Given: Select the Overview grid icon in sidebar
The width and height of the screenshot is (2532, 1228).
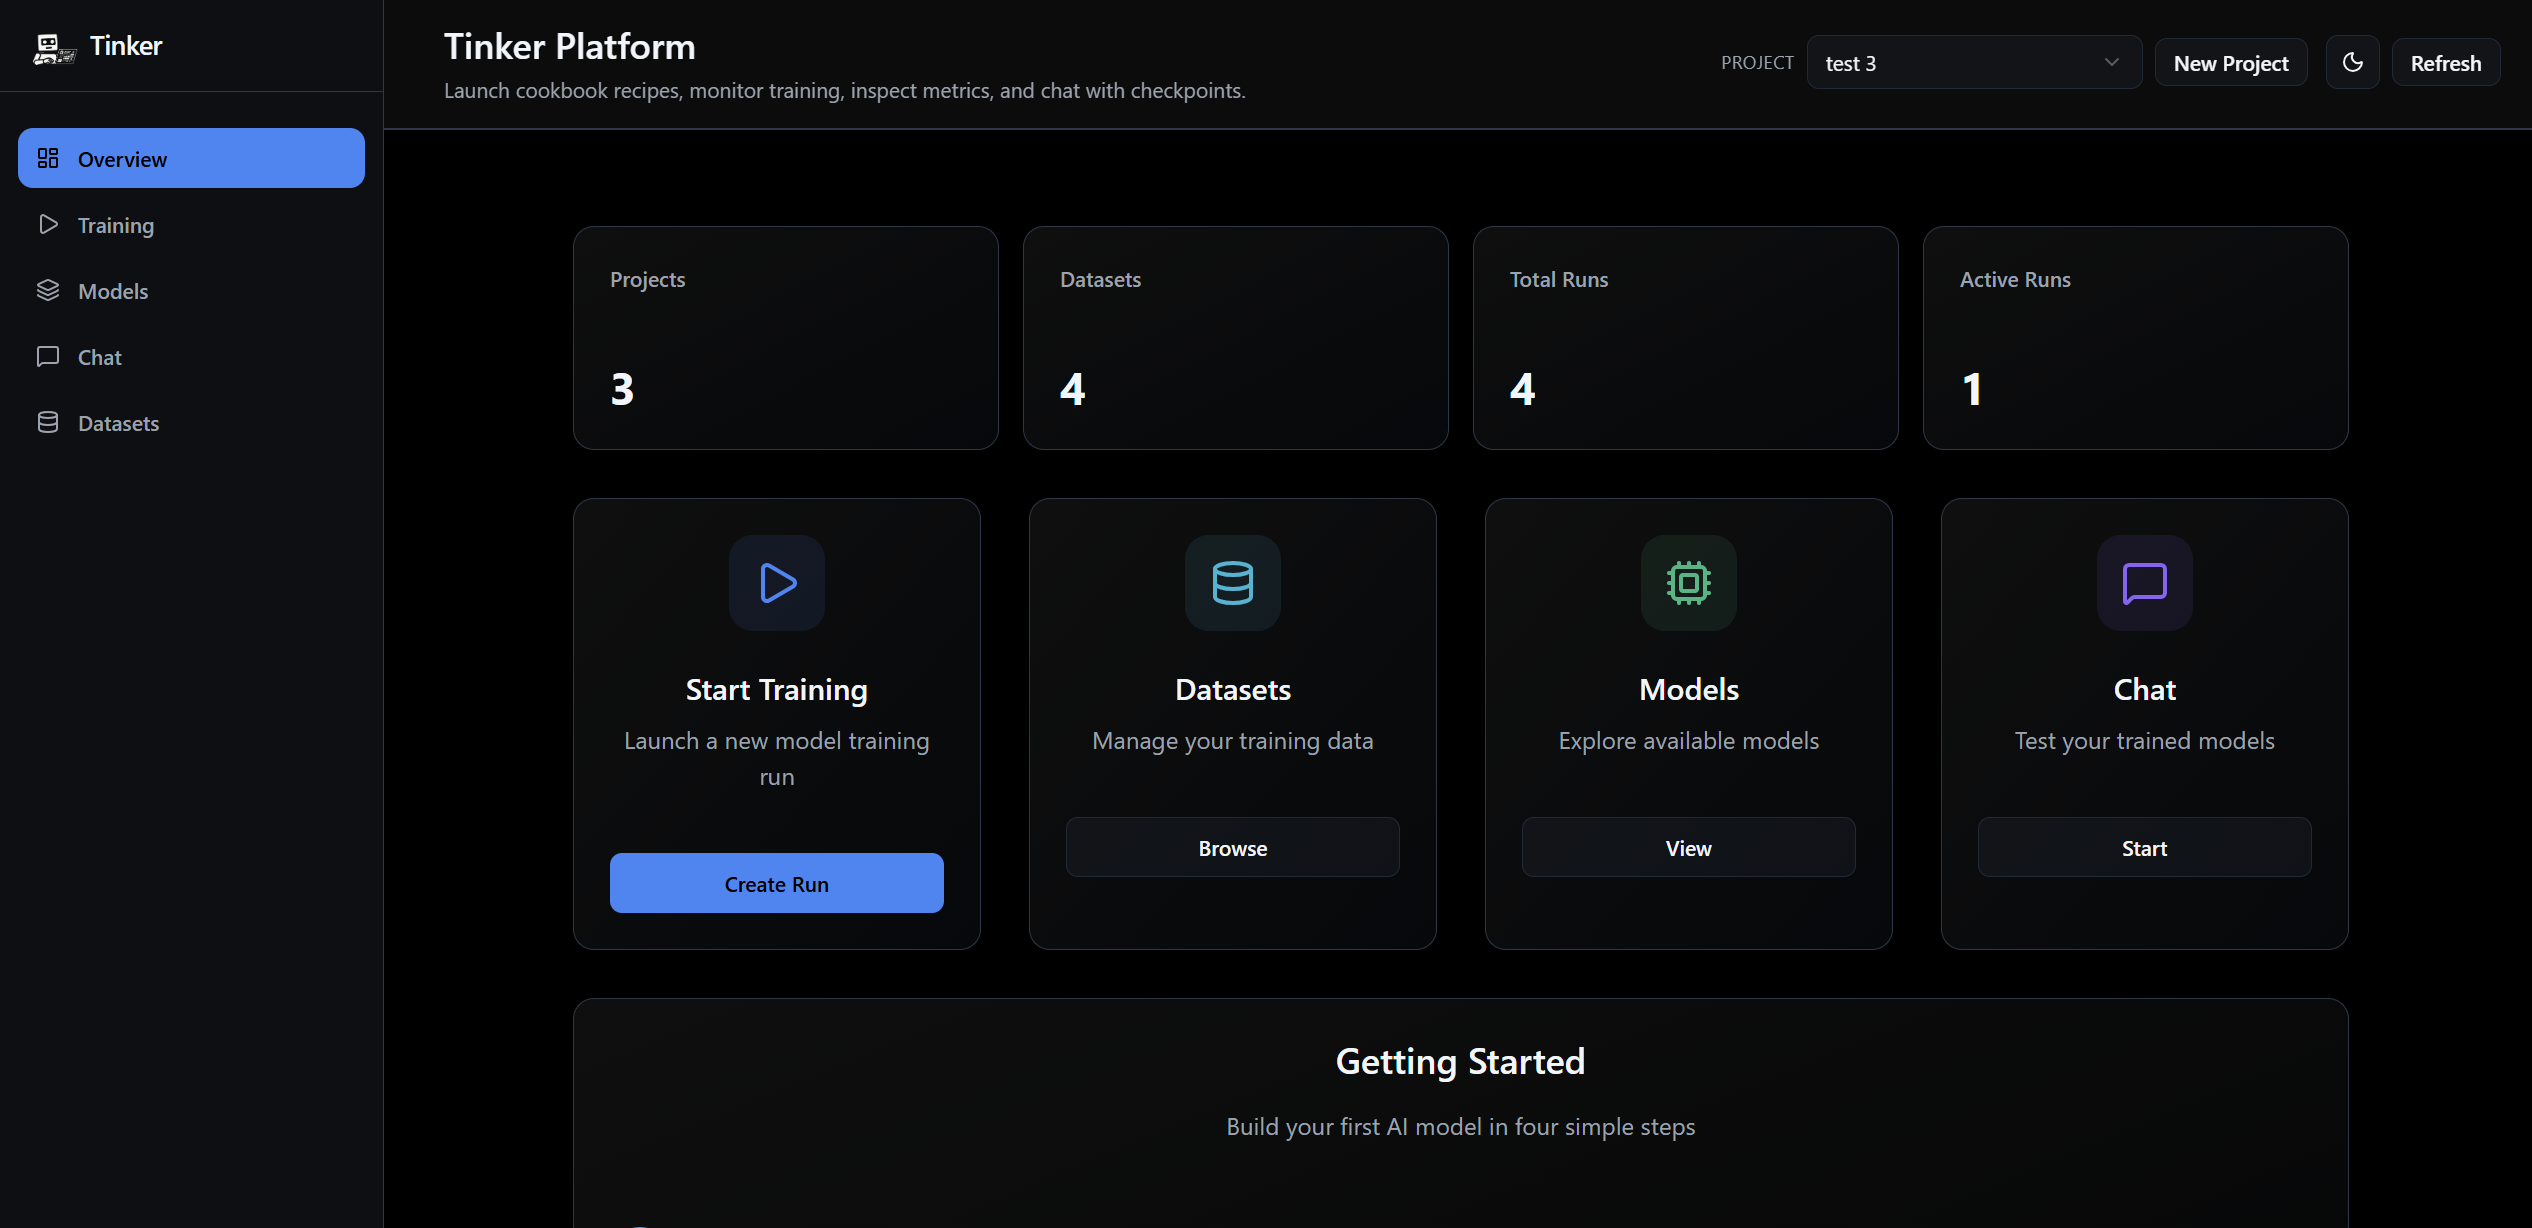Looking at the screenshot, I should [48, 158].
